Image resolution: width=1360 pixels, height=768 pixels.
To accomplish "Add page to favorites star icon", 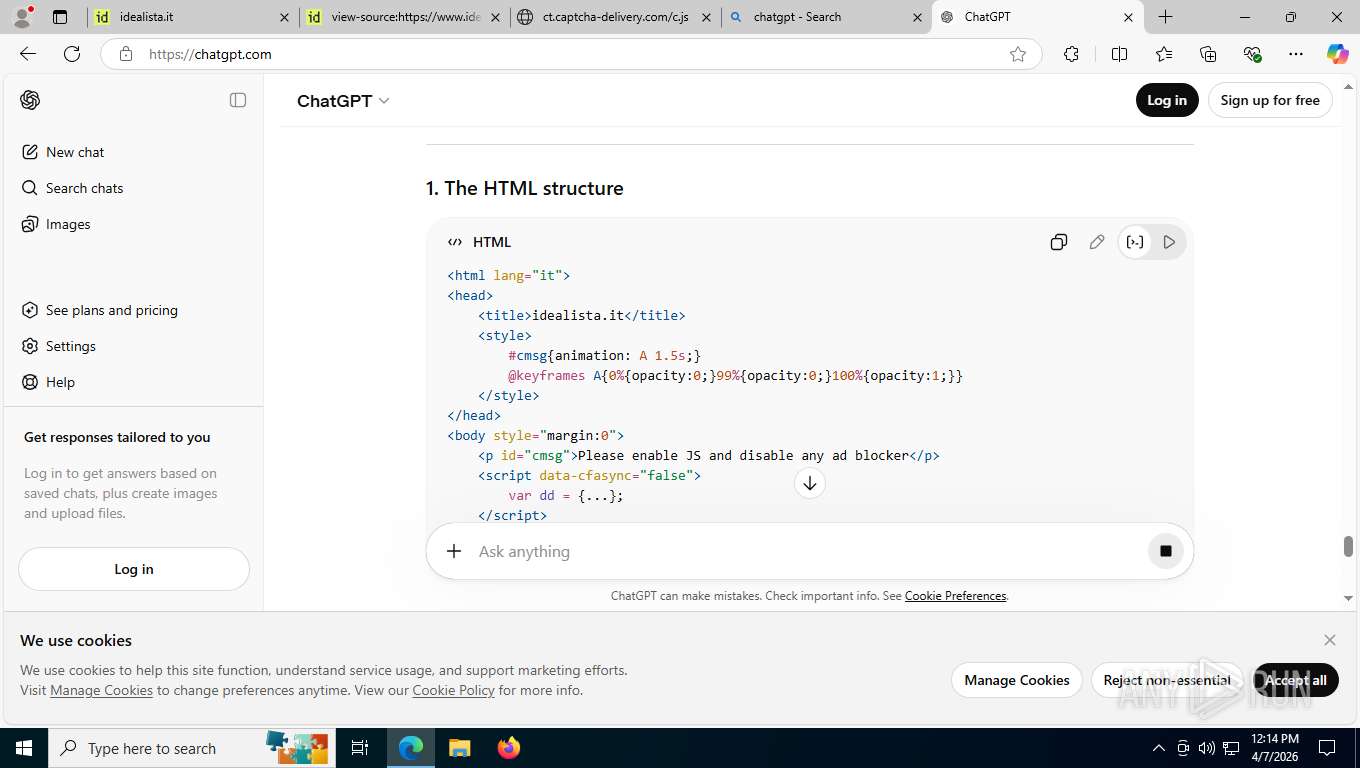I will 1018,54.
